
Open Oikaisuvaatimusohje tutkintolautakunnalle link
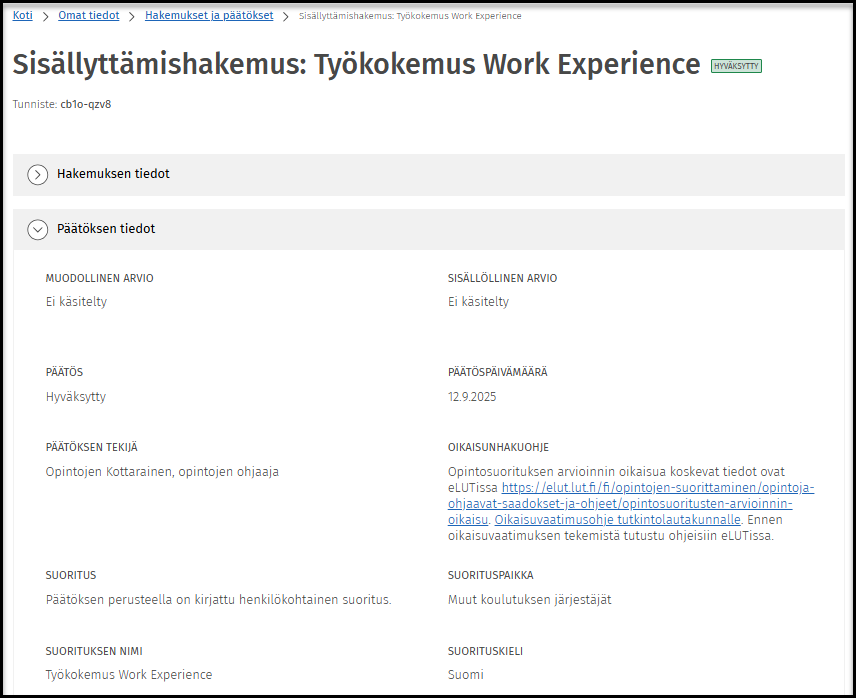(618, 520)
